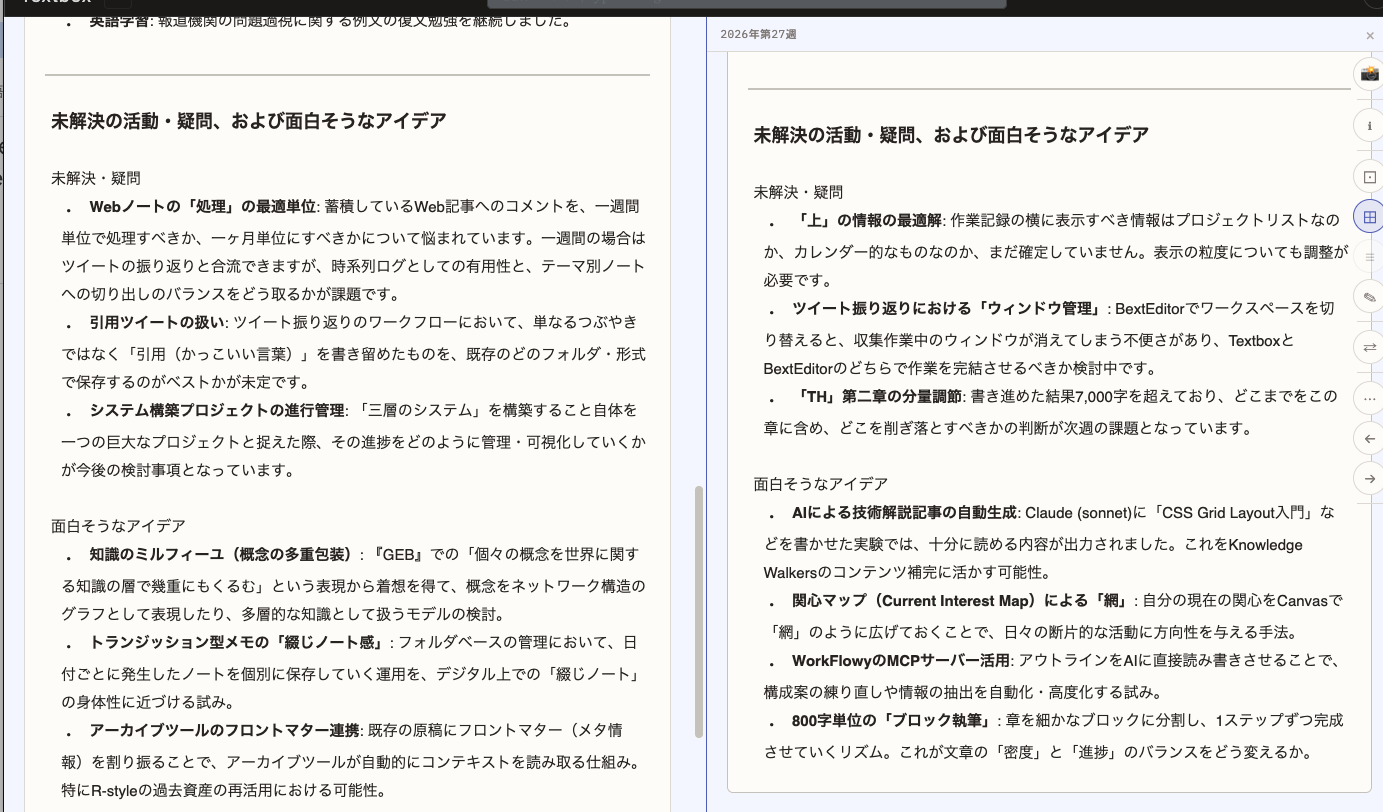Click the left pane vertical scrollbar thumb

point(699,611)
